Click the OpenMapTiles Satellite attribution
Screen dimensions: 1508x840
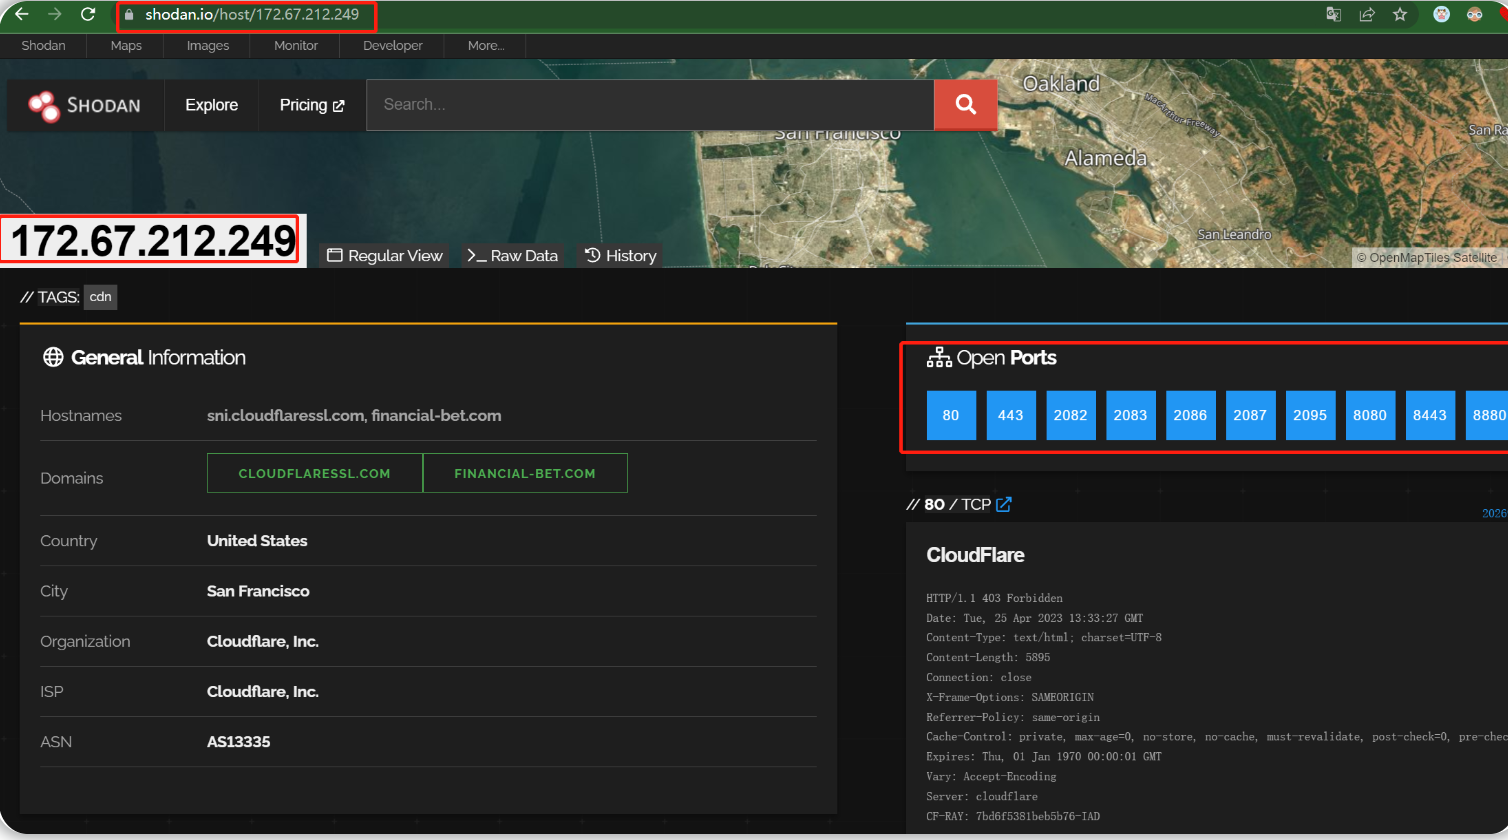pyautogui.click(x=1427, y=258)
